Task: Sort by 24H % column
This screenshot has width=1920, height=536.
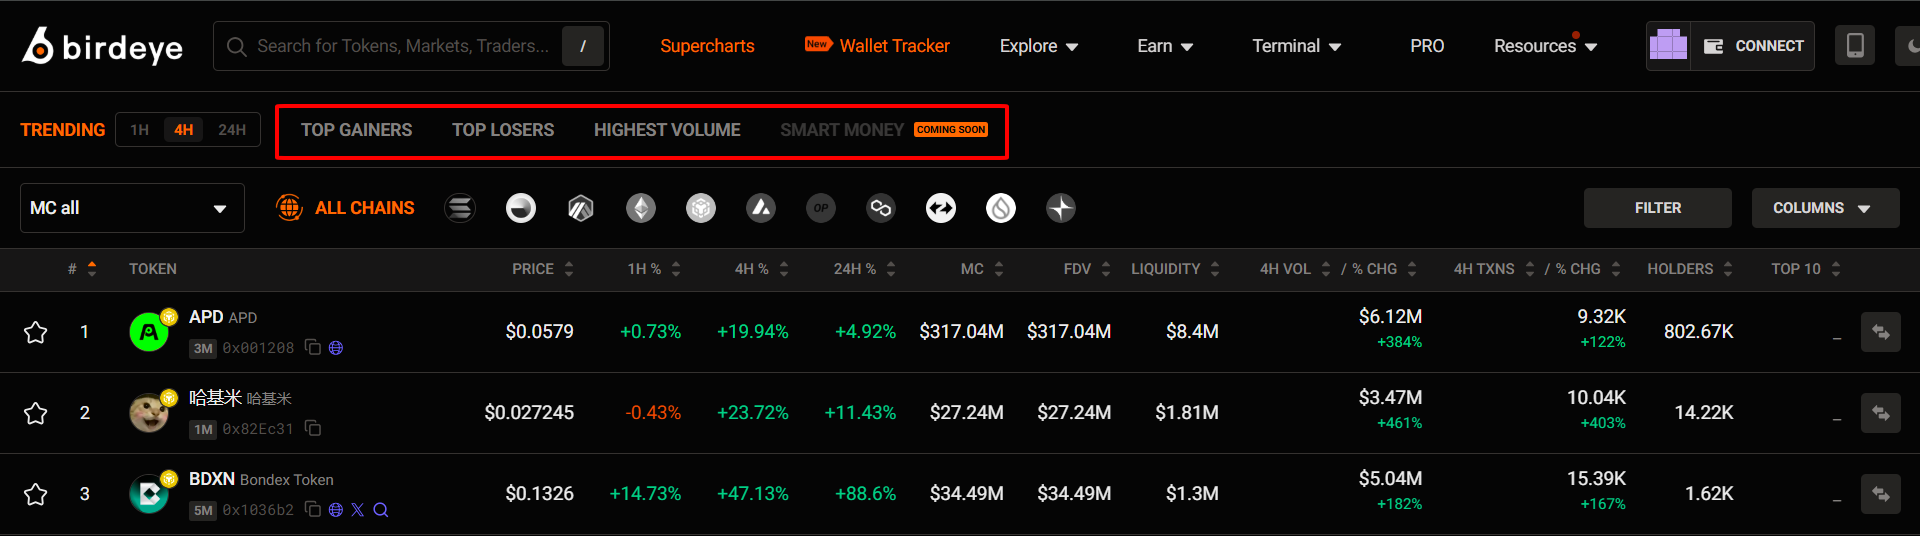Action: [865, 269]
